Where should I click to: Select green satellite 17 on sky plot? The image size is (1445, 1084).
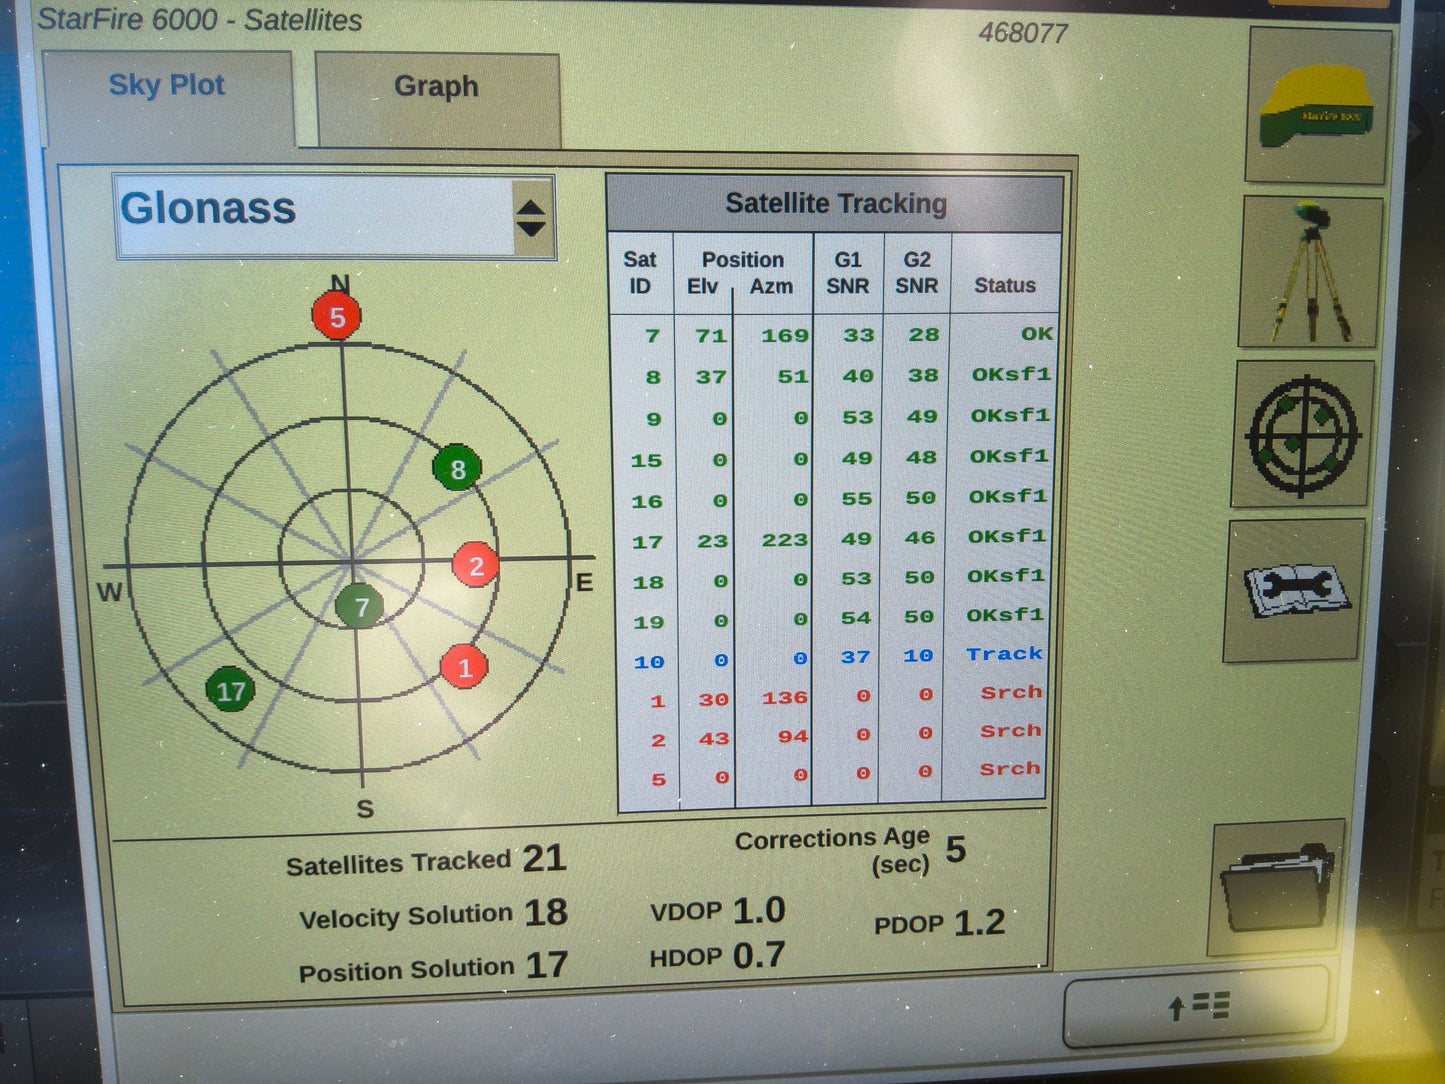230,690
